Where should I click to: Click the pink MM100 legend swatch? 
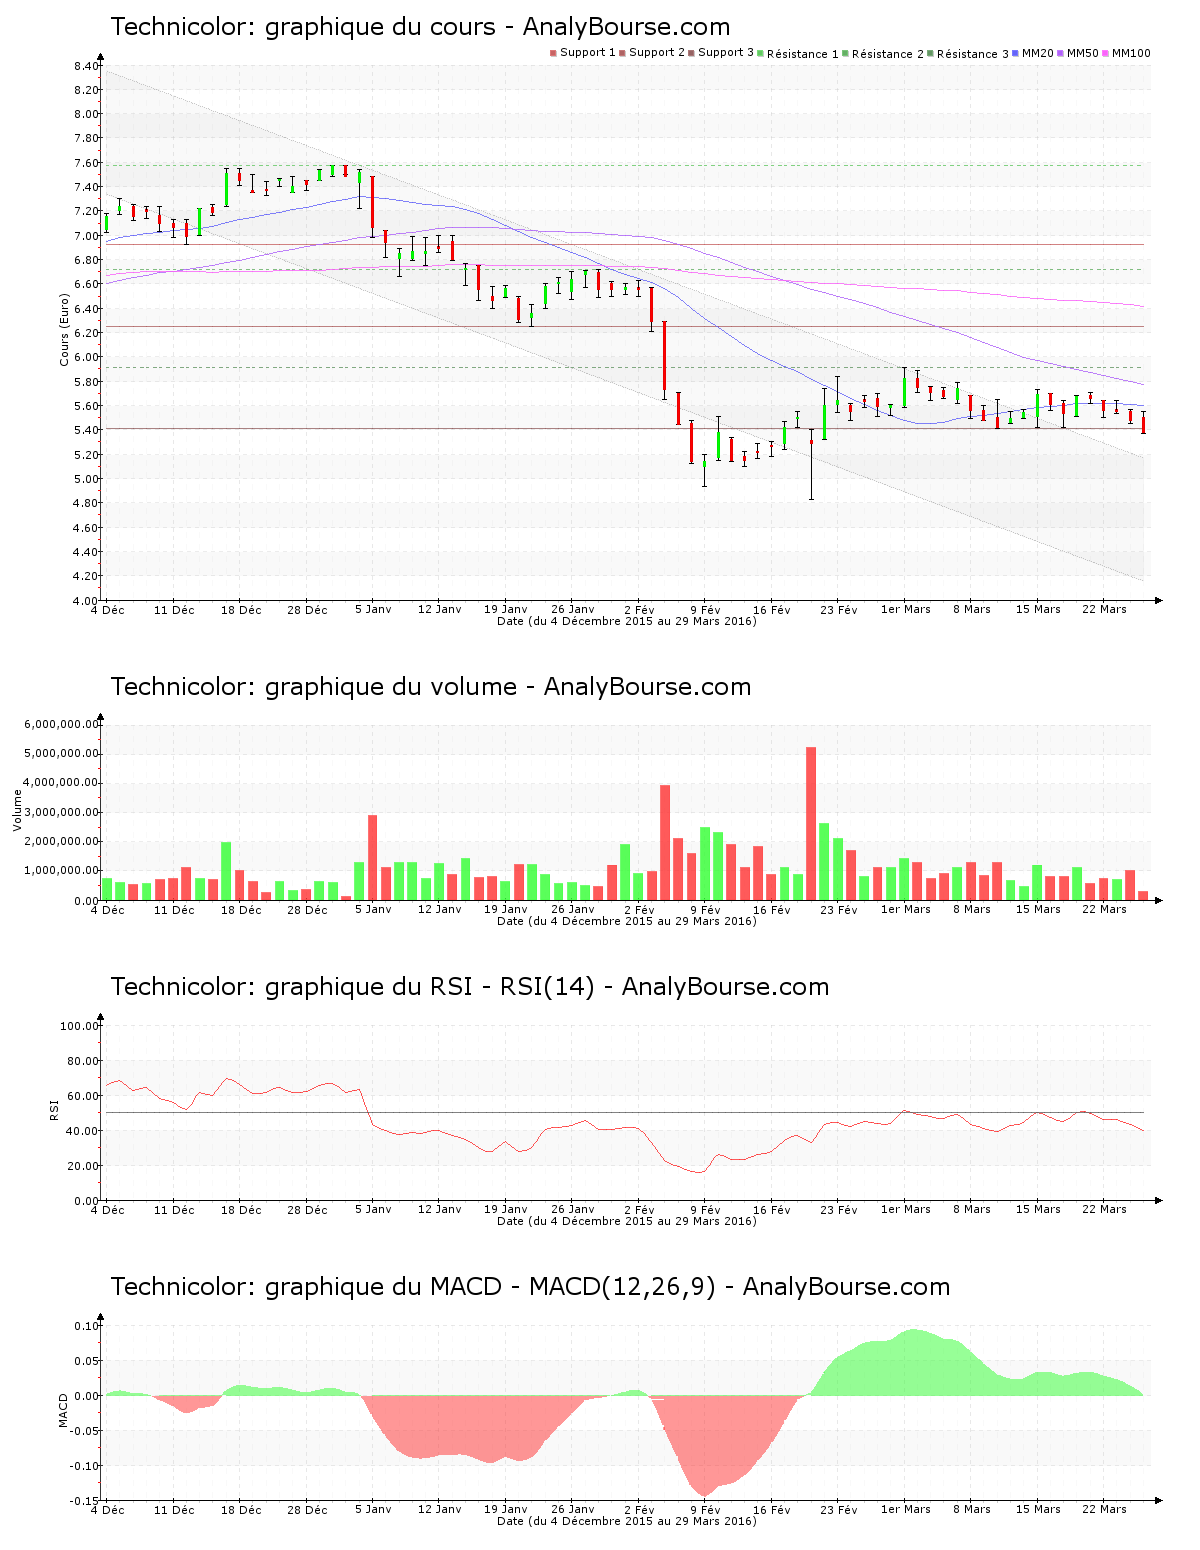coord(1106,53)
